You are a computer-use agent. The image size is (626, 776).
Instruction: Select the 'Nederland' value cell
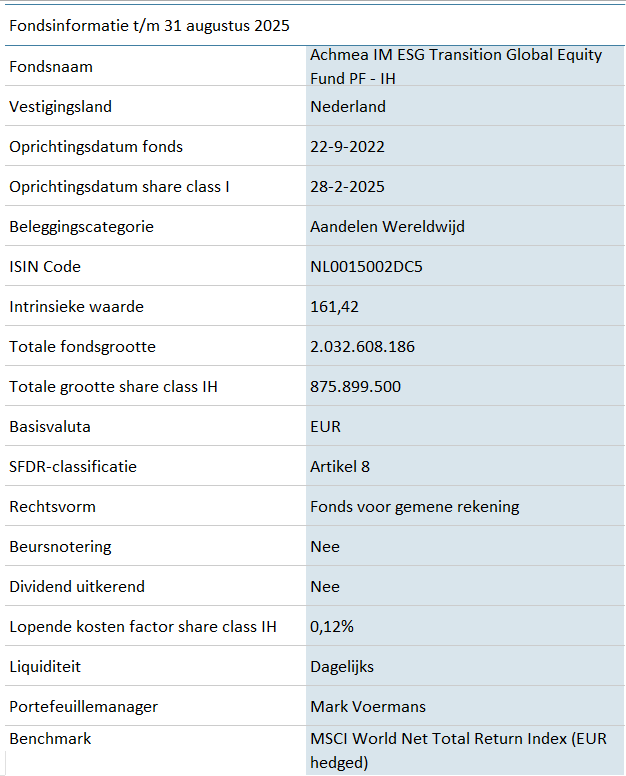click(348, 107)
